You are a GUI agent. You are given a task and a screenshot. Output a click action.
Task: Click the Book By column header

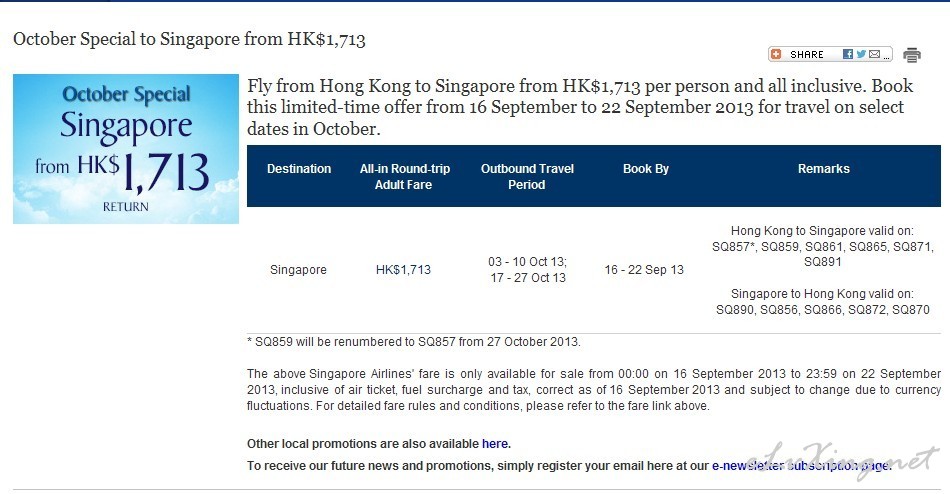pyautogui.click(x=645, y=169)
